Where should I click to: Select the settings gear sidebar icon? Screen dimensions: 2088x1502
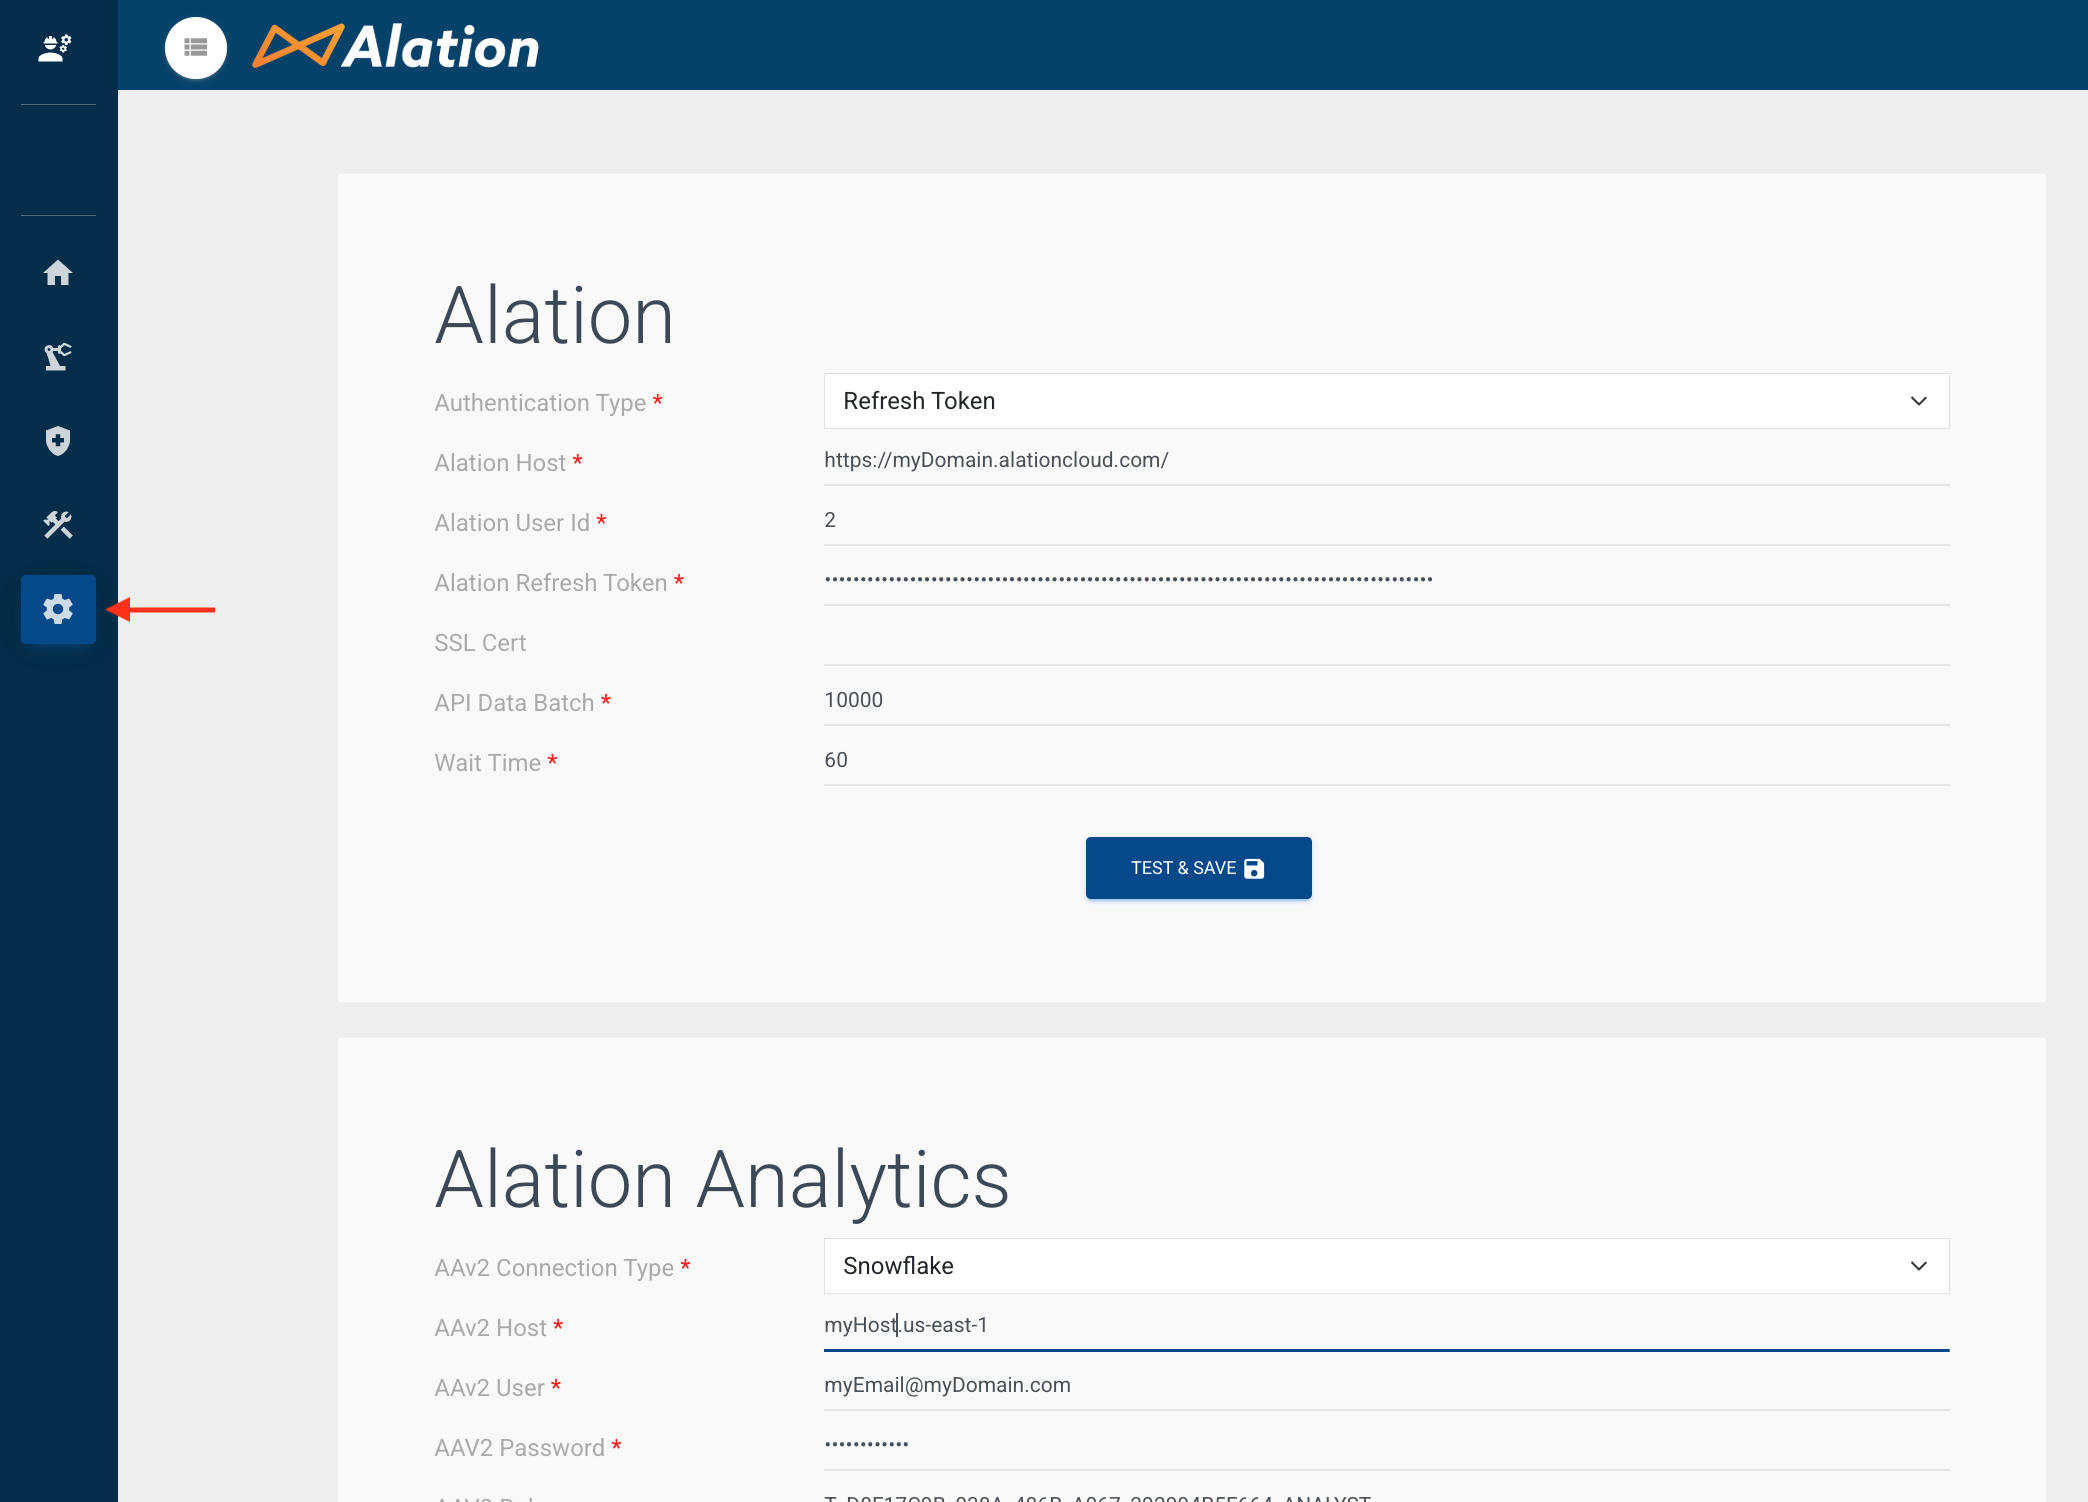58,609
